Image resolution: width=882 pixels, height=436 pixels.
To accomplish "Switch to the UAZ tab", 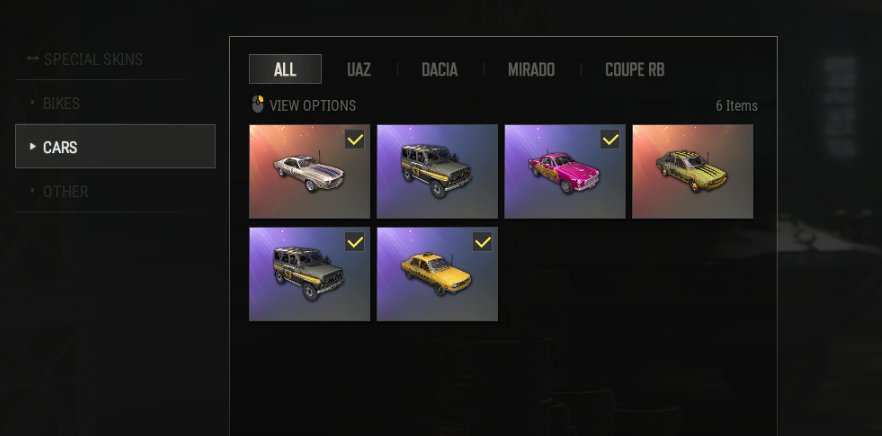I will (359, 70).
